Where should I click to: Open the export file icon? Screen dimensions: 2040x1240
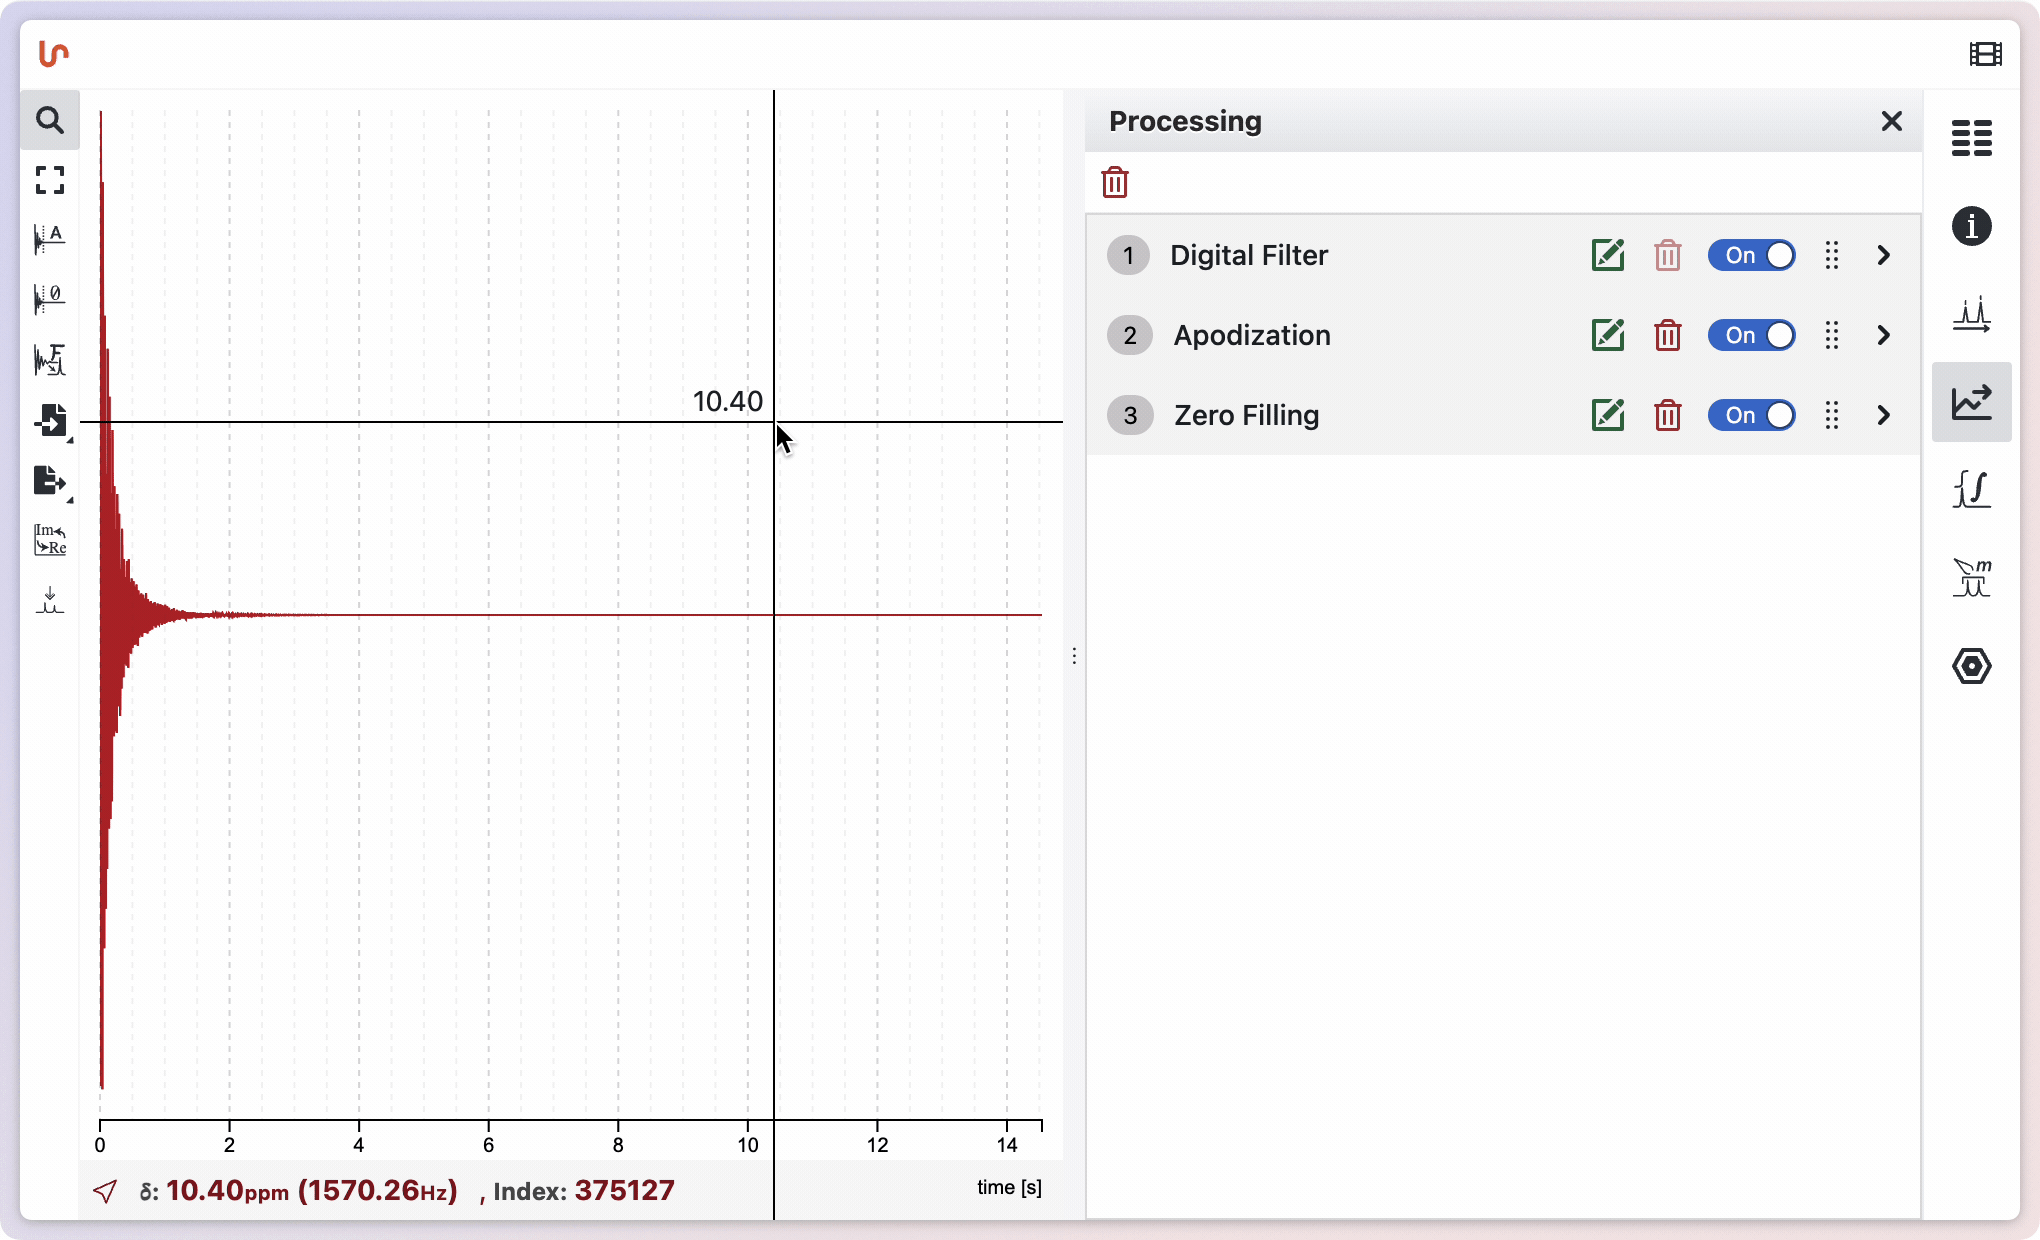click(x=49, y=481)
